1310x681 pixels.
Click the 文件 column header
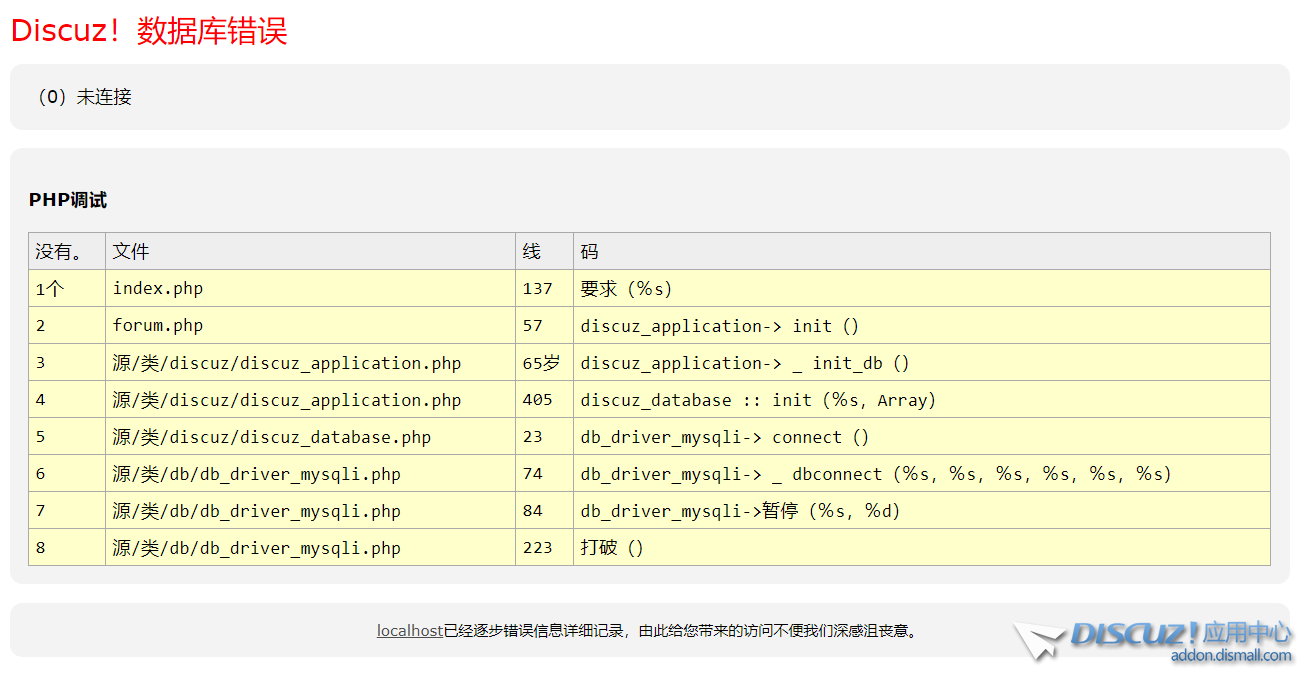(x=131, y=251)
